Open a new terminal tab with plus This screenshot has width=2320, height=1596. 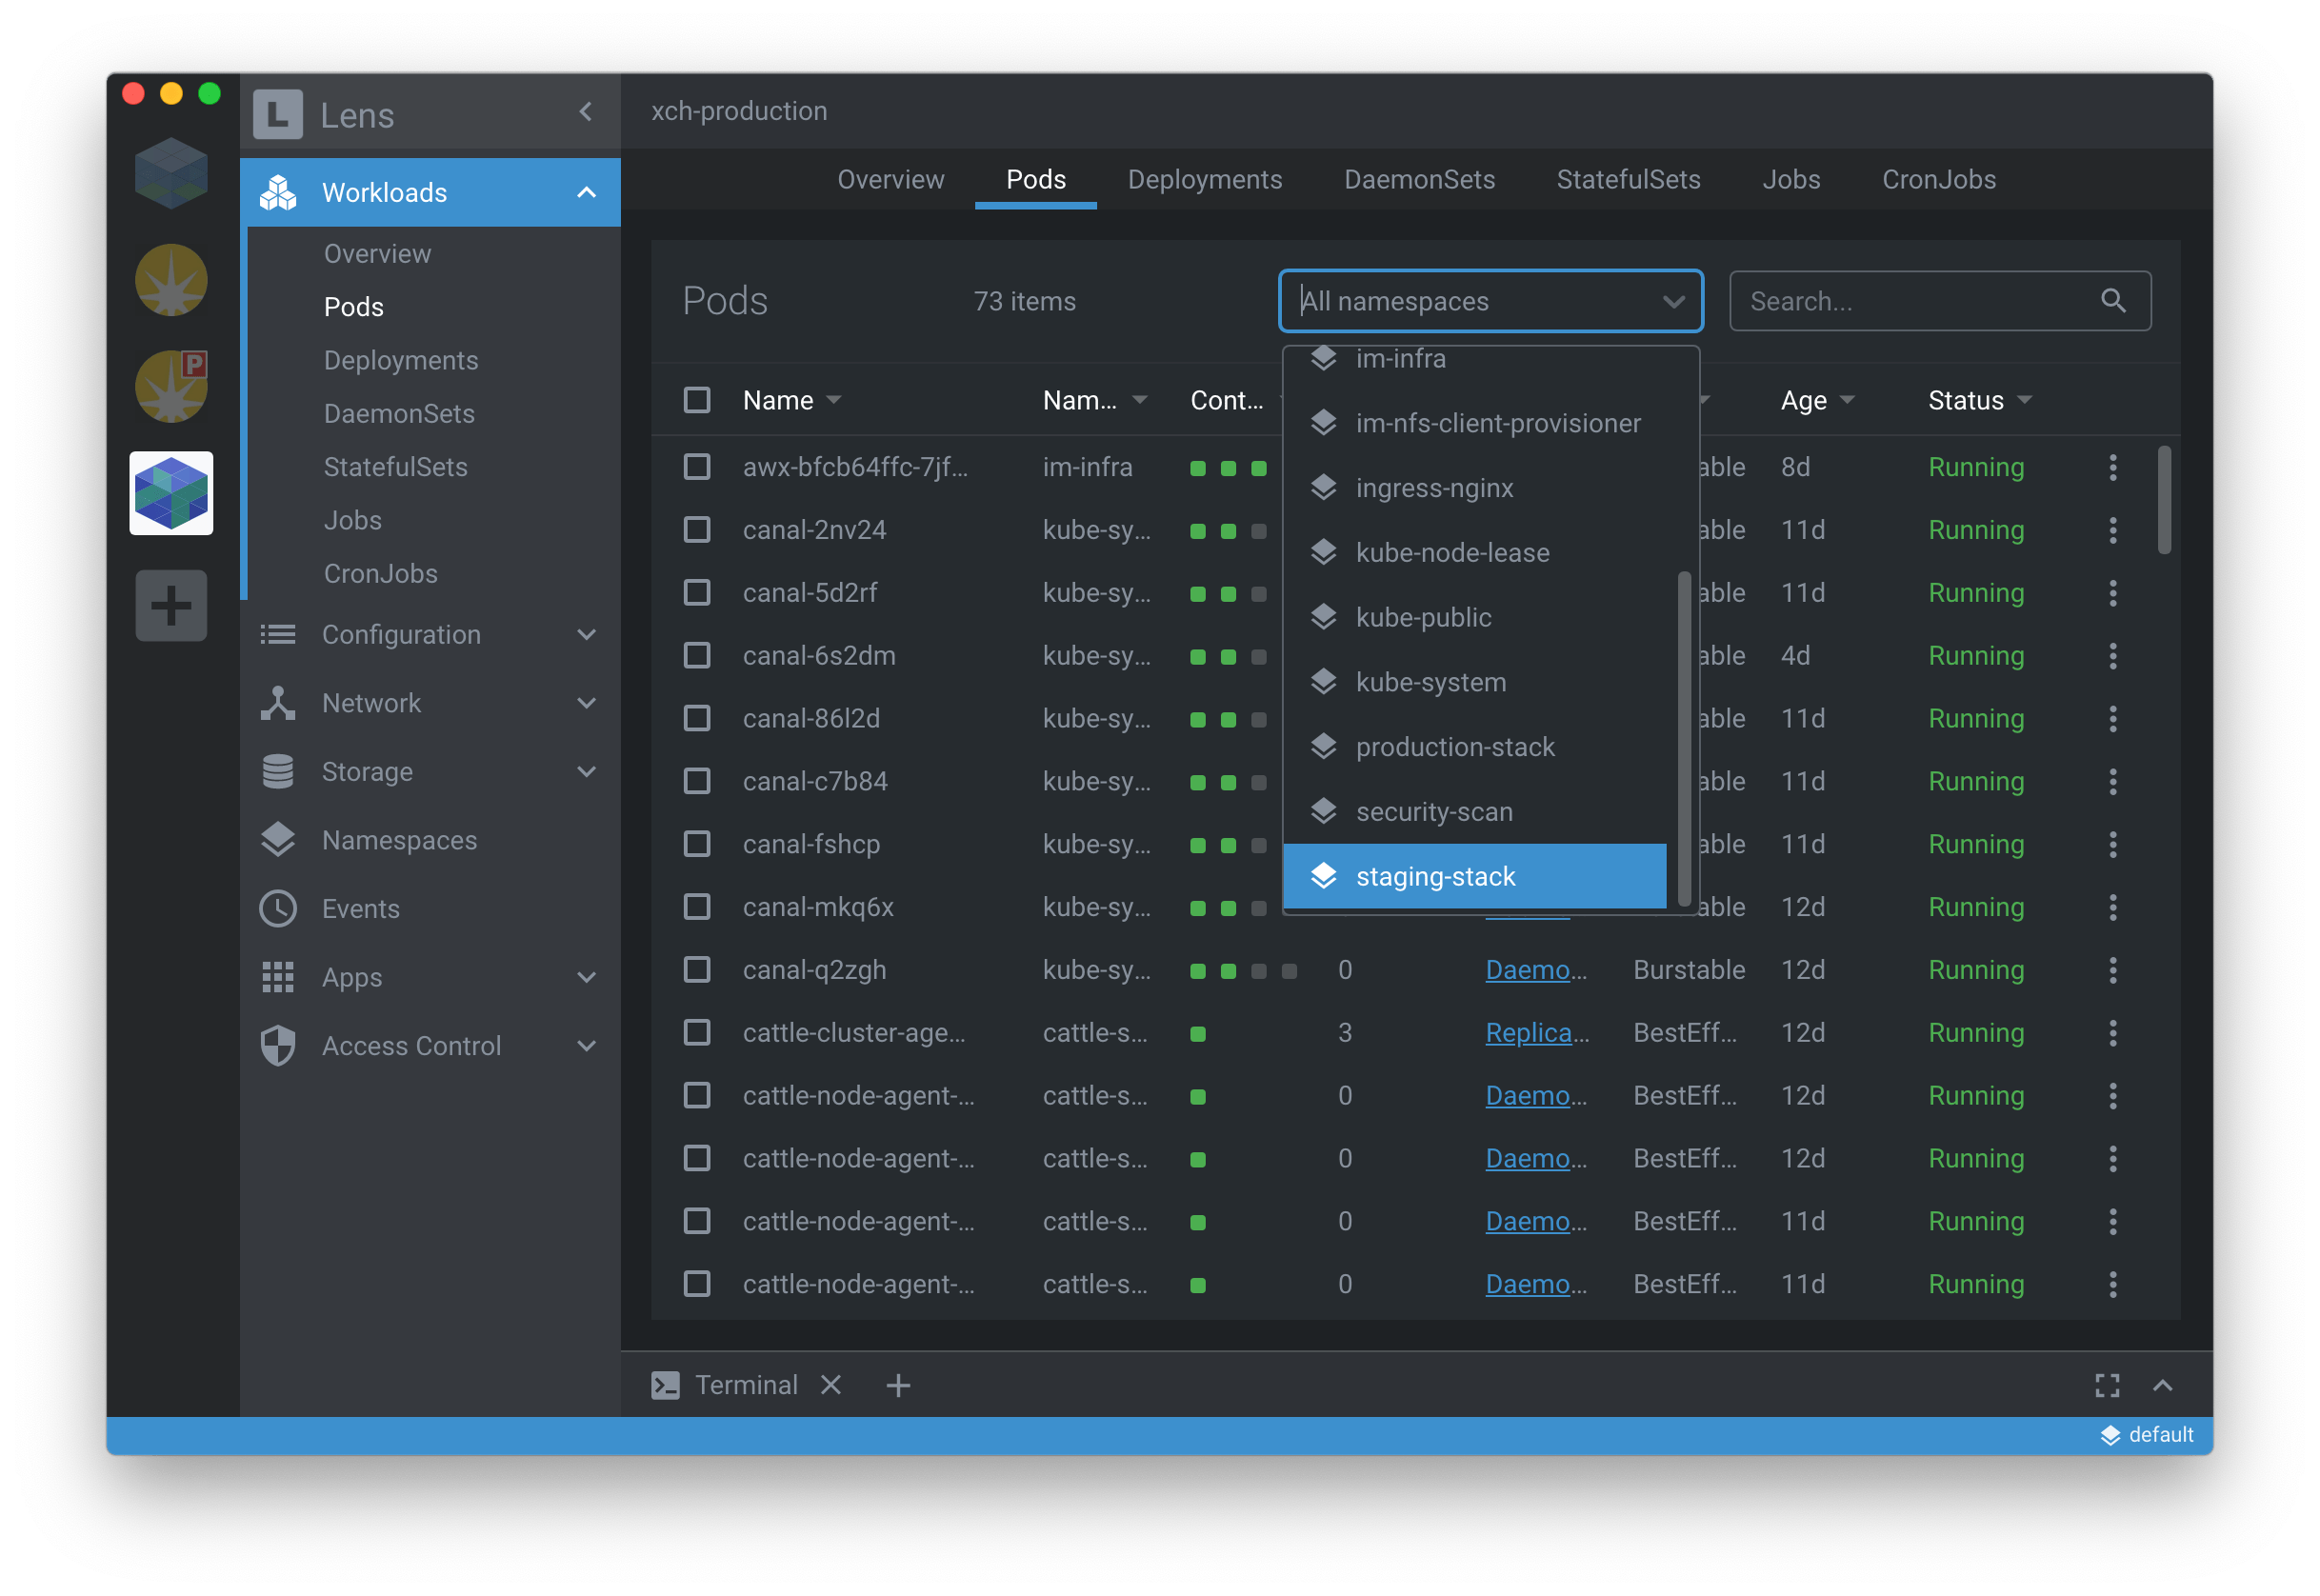click(897, 1385)
